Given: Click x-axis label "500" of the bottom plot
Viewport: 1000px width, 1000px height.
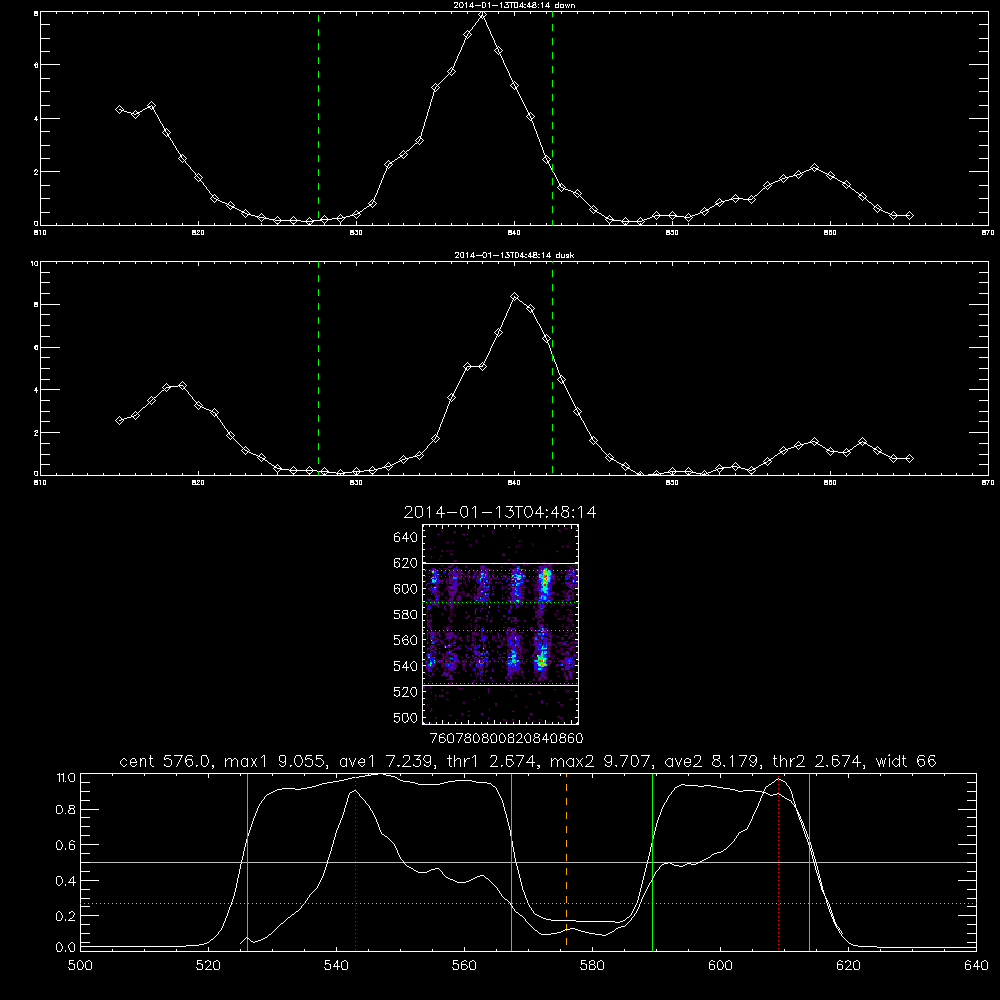Looking at the screenshot, I should (80, 966).
